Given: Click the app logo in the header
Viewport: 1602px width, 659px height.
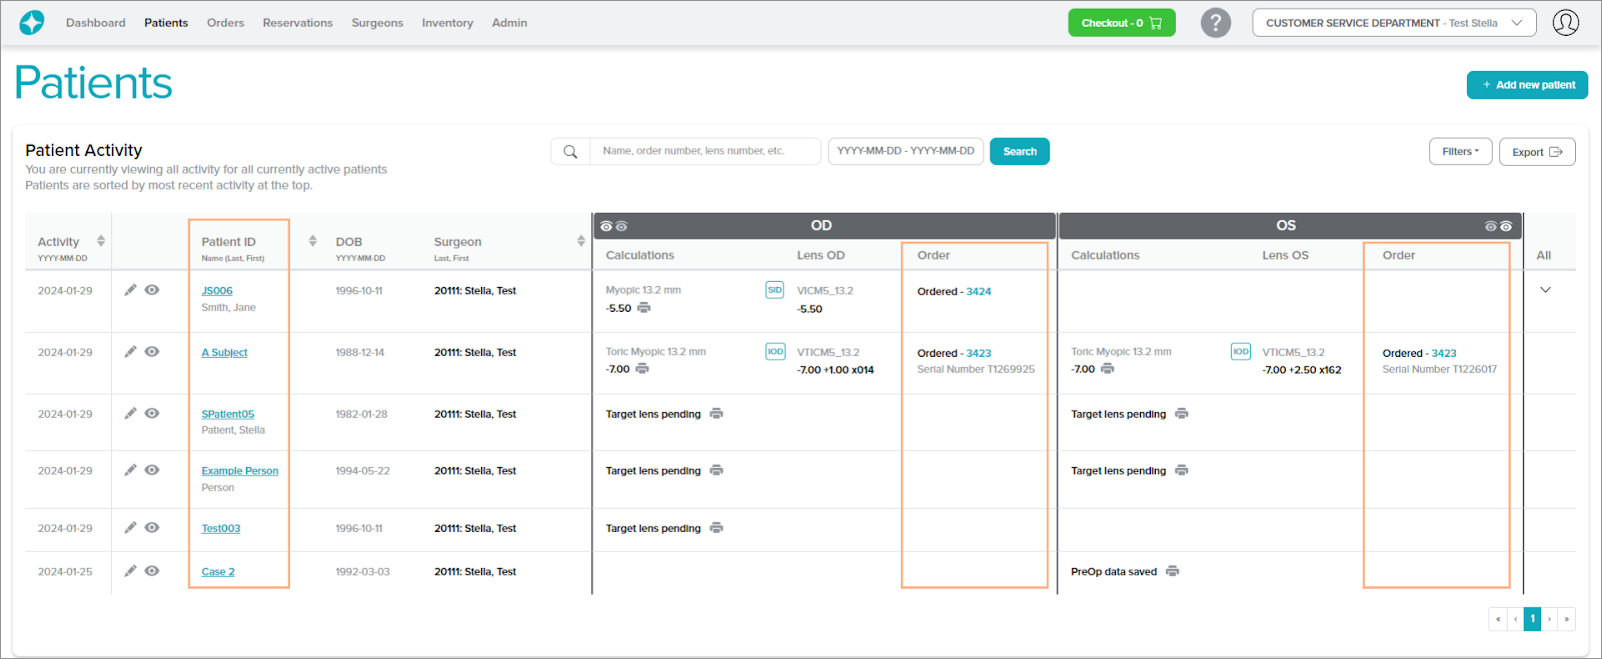Looking at the screenshot, I should pos(32,23).
